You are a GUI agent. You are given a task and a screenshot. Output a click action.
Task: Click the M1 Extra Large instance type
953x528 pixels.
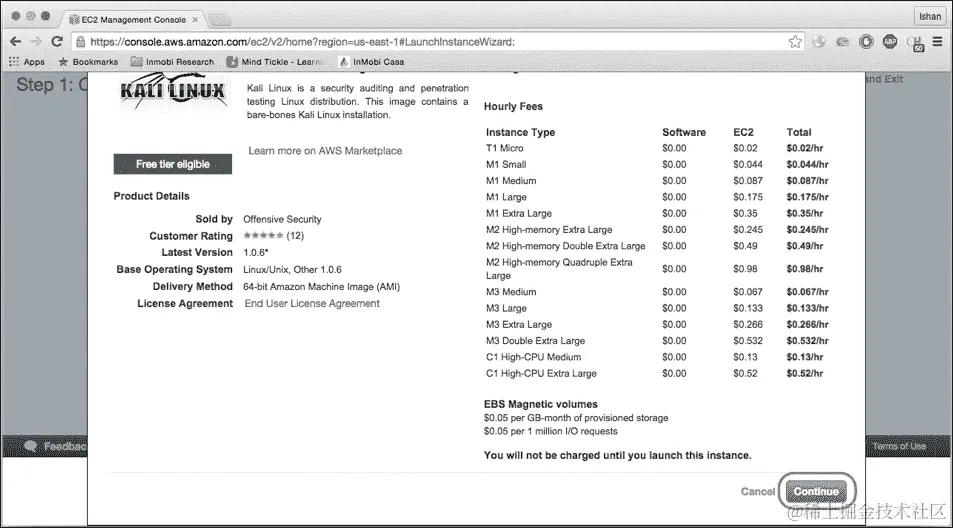(518, 213)
